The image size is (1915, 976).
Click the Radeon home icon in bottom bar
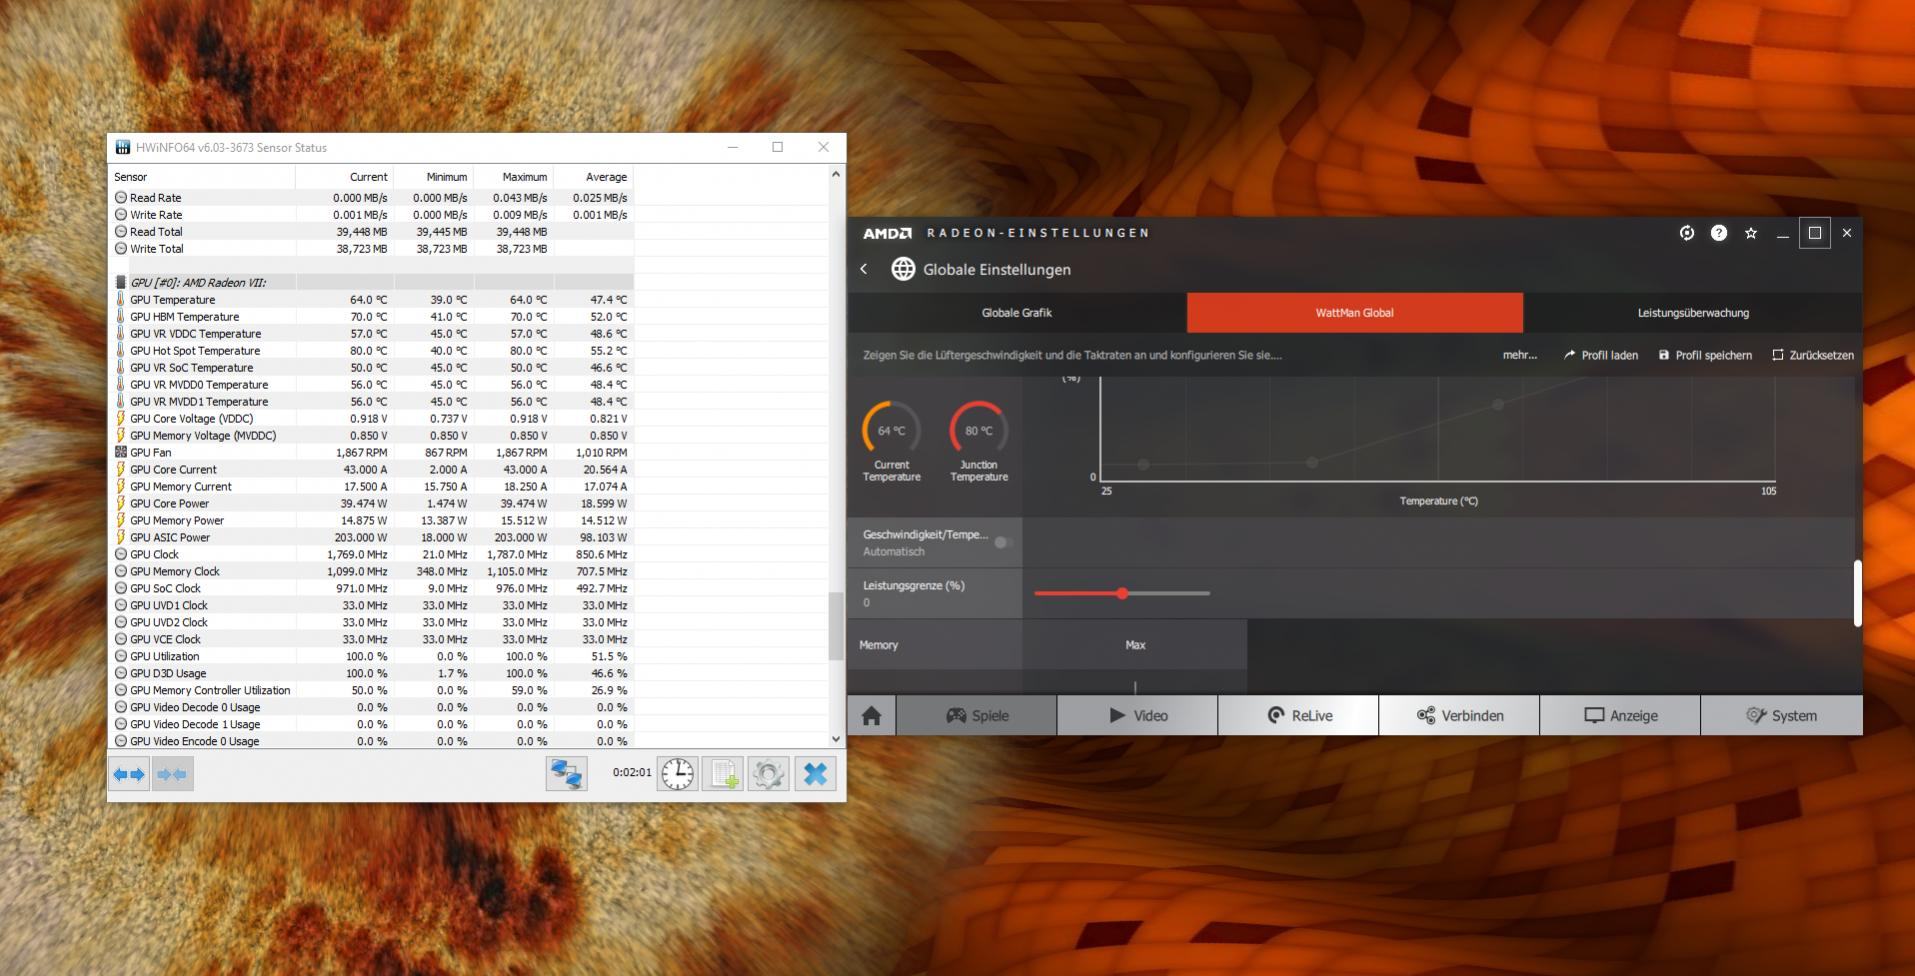pyautogui.click(x=872, y=716)
